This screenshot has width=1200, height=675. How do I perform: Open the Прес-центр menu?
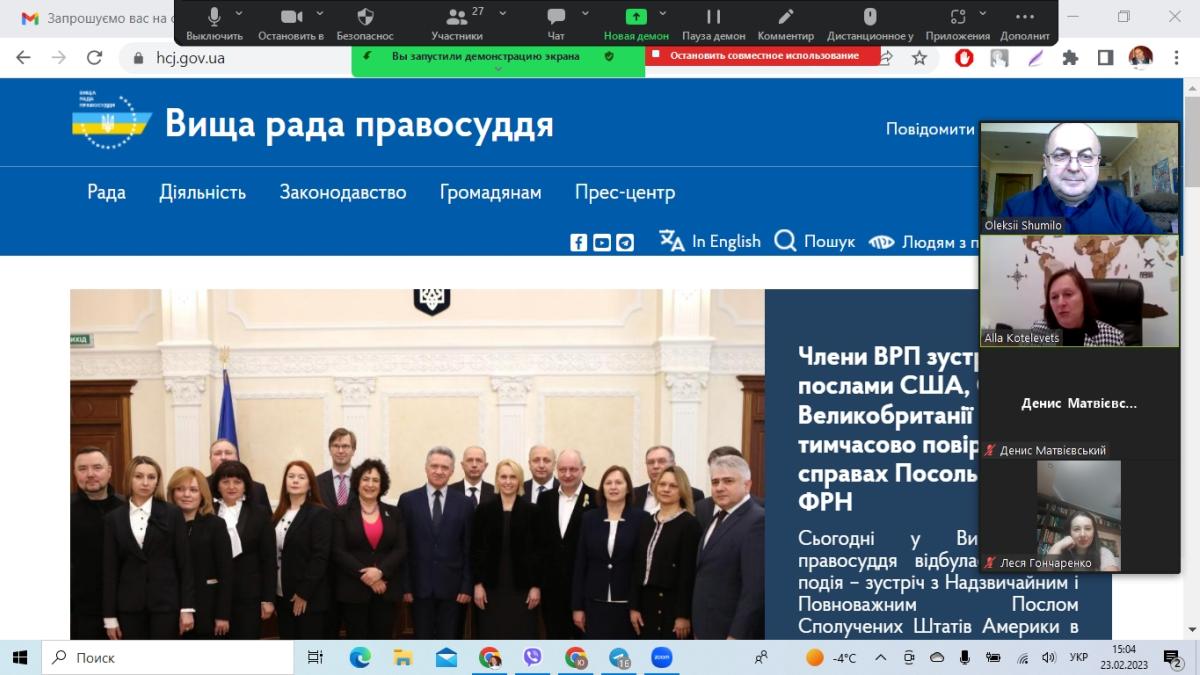coord(625,192)
